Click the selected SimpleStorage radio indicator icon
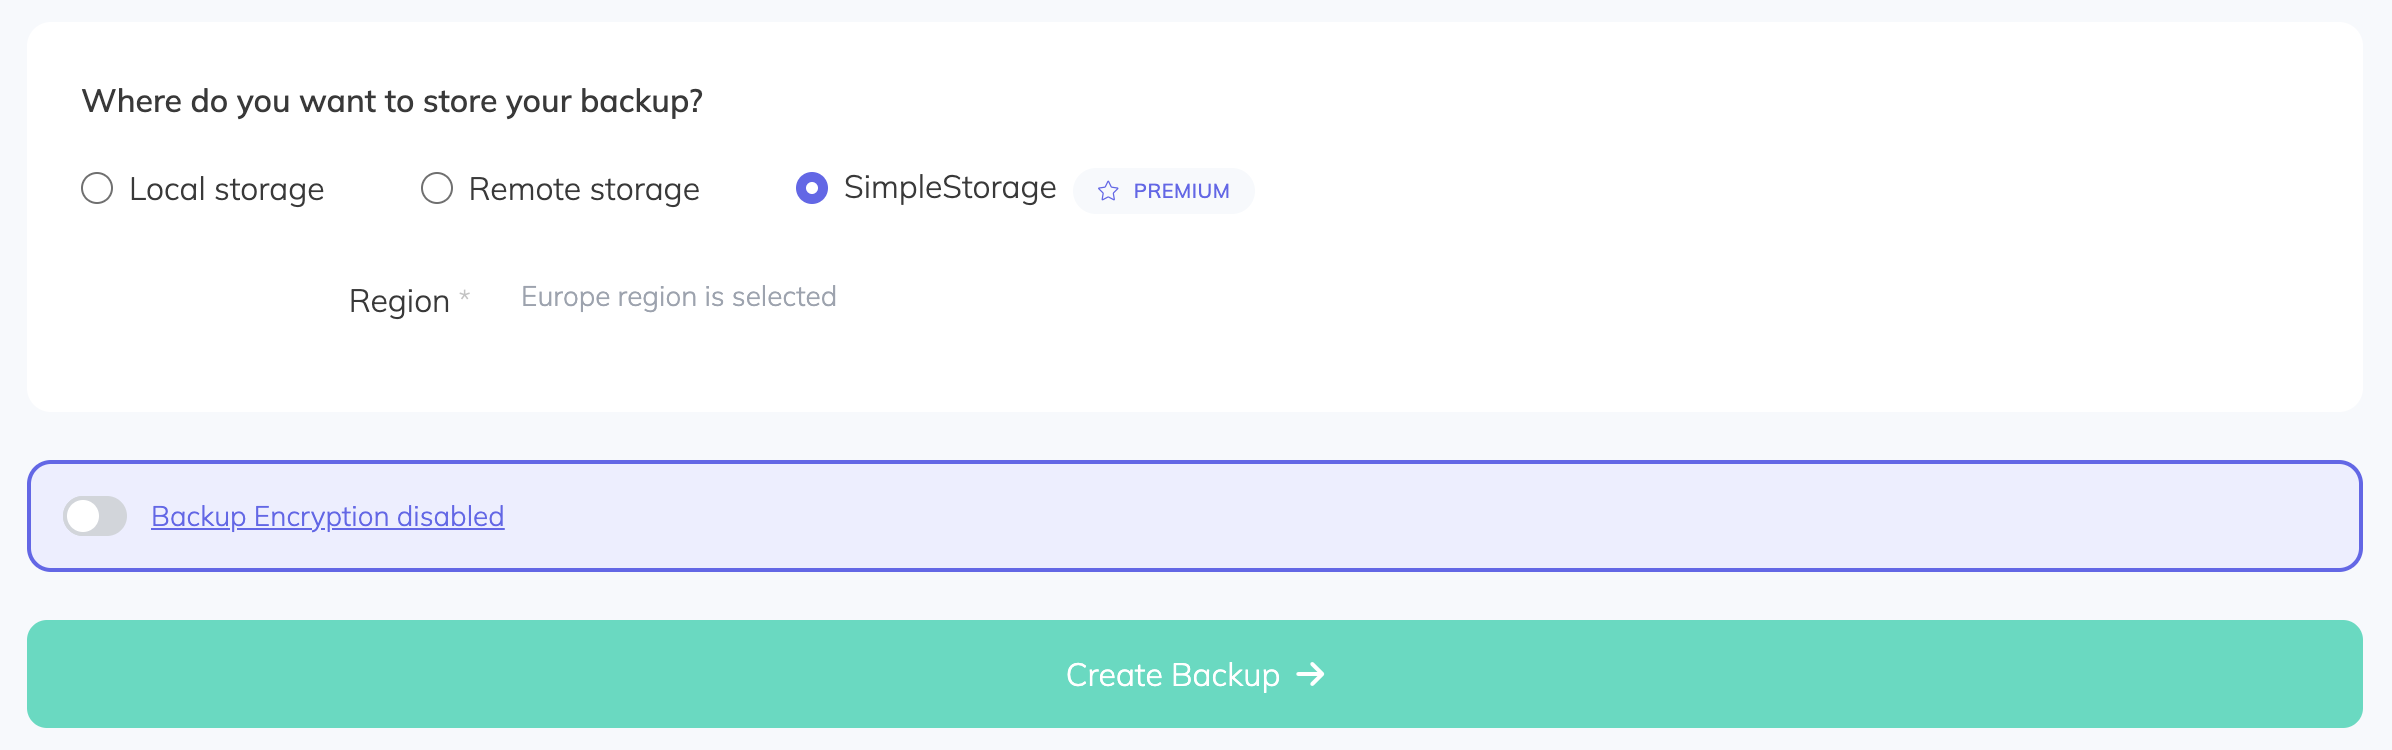Image resolution: width=2392 pixels, height=750 pixels. point(810,187)
